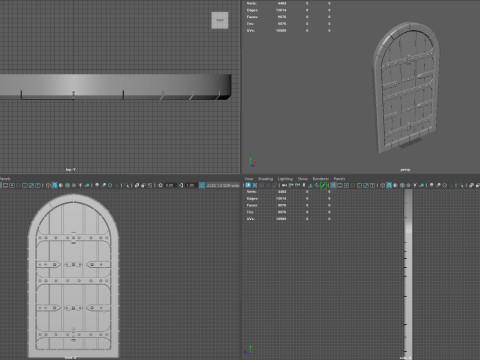
Task: Select Smooth Shade All in front panel
Action: click(x=54, y=185)
